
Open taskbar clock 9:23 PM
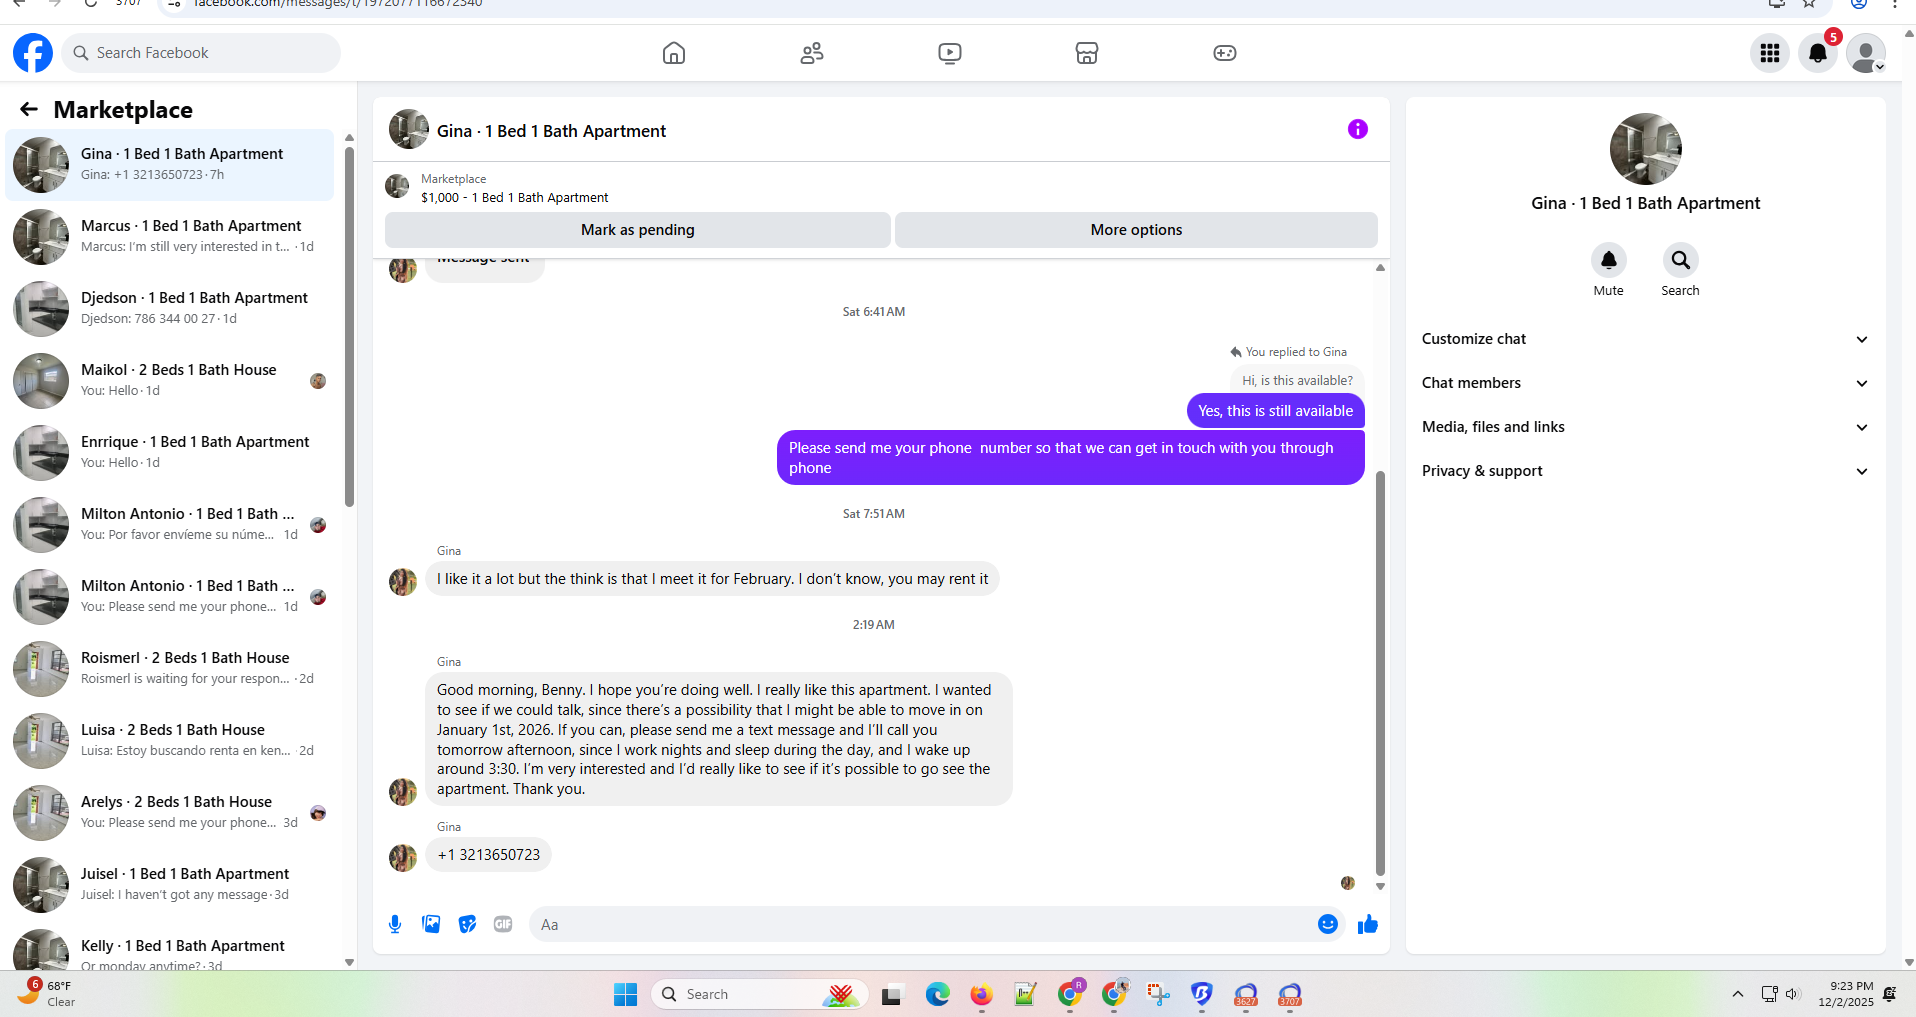click(x=1846, y=994)
